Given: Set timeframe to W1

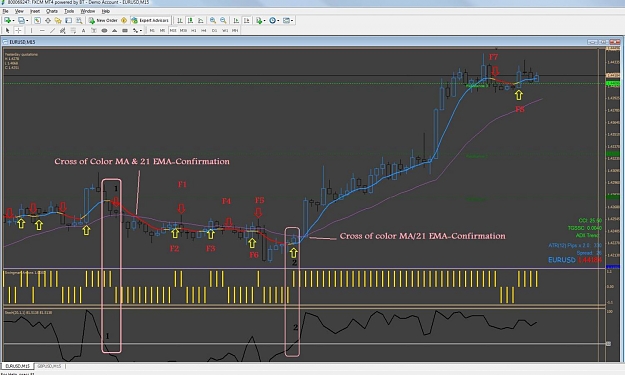Looking at the screenshot, I should (225, 30).
